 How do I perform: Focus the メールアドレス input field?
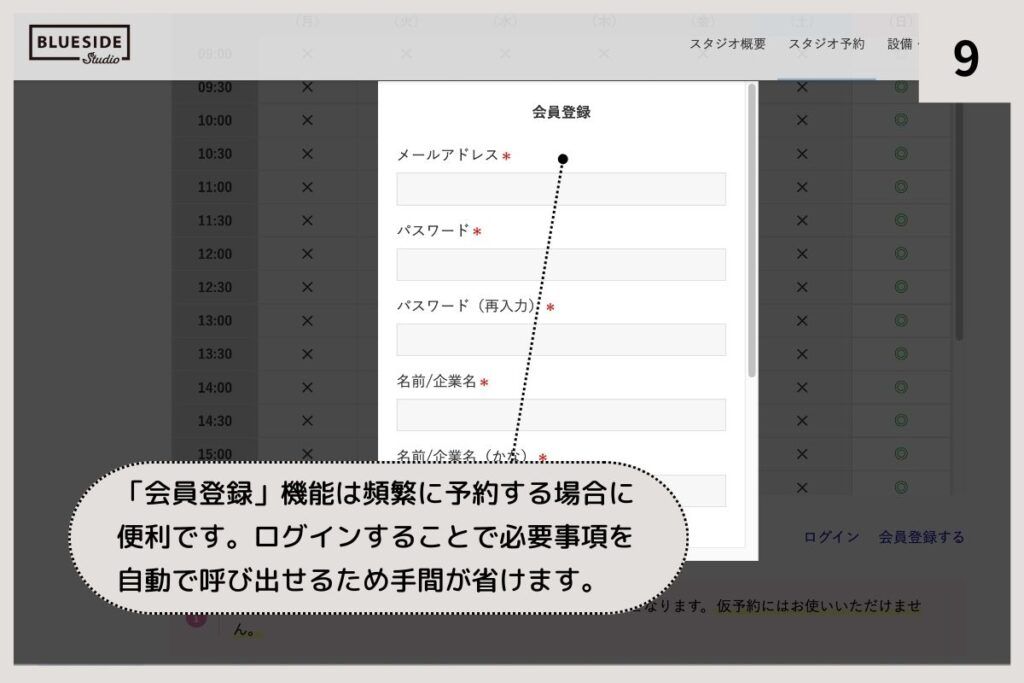pos(561,189)
